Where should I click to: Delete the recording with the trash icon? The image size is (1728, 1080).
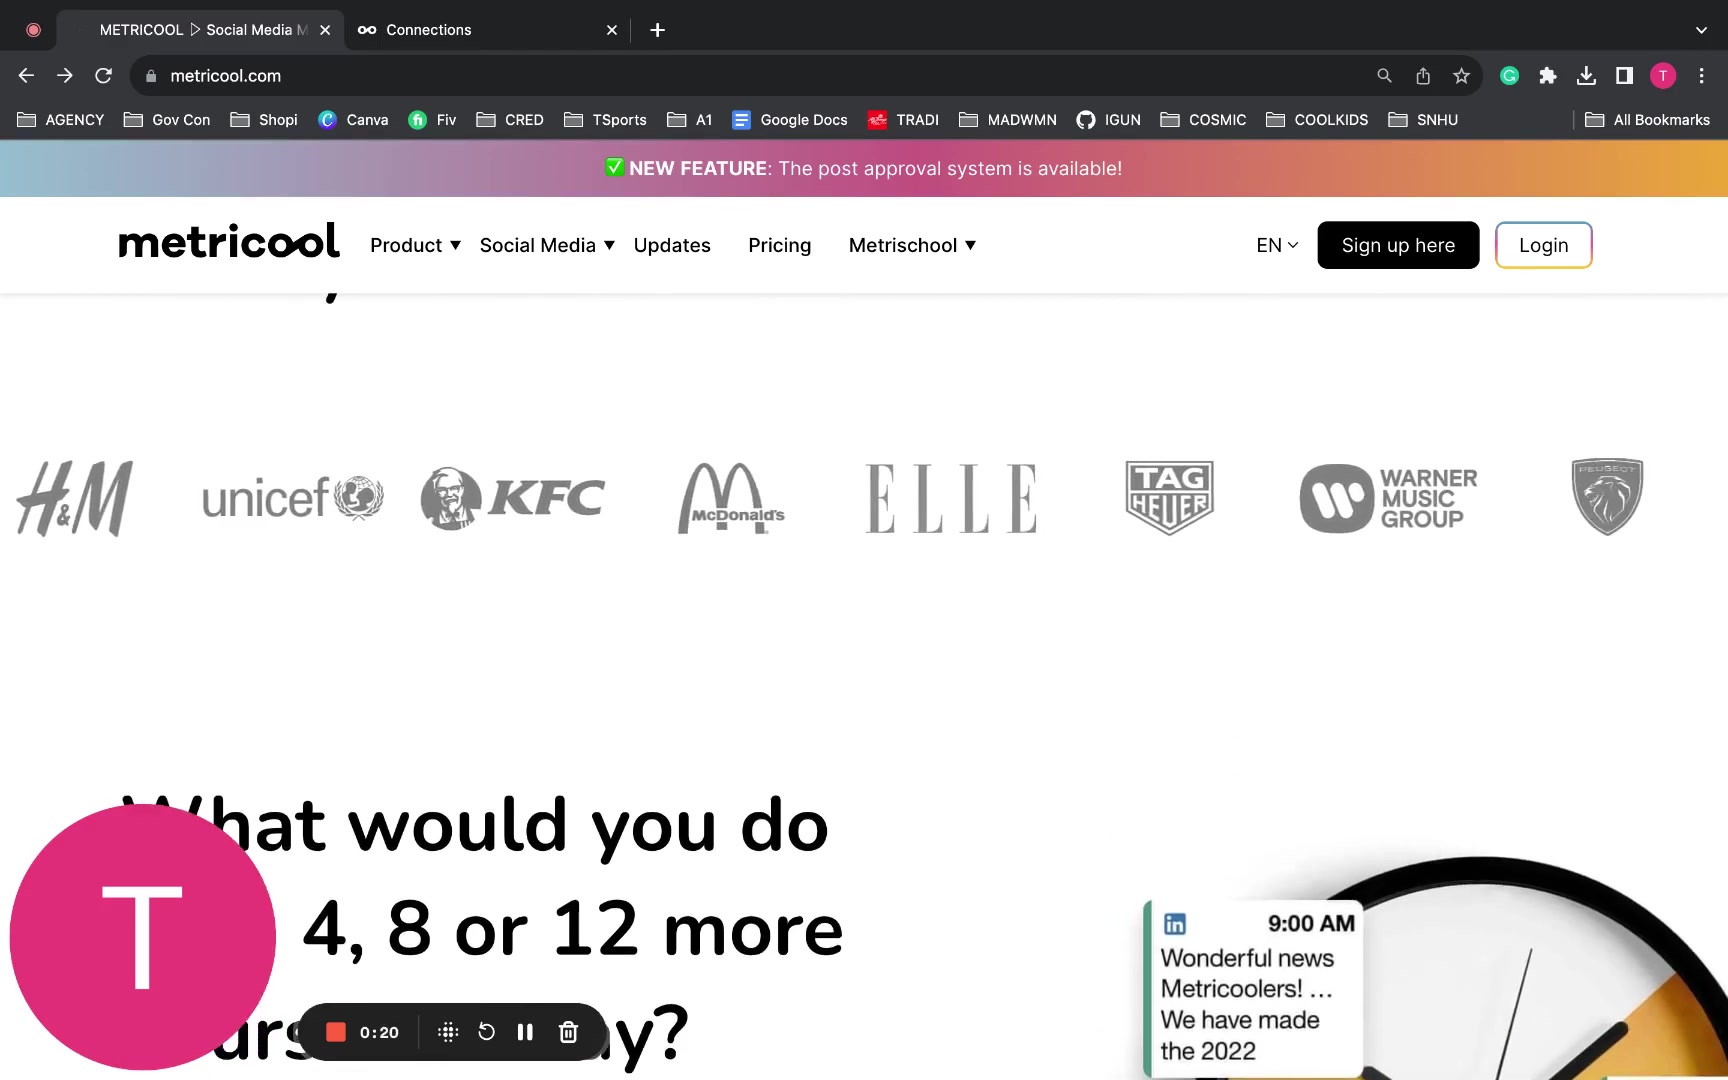[x=568, y=1032]
